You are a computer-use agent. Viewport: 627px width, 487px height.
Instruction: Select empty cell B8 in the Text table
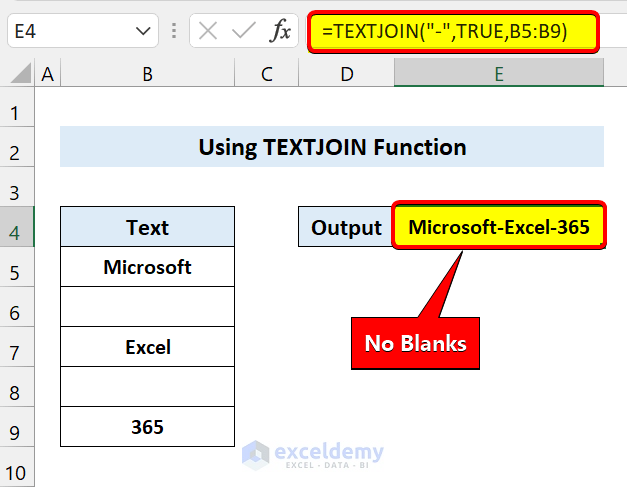pyautogui.click(x=147, y=387)
